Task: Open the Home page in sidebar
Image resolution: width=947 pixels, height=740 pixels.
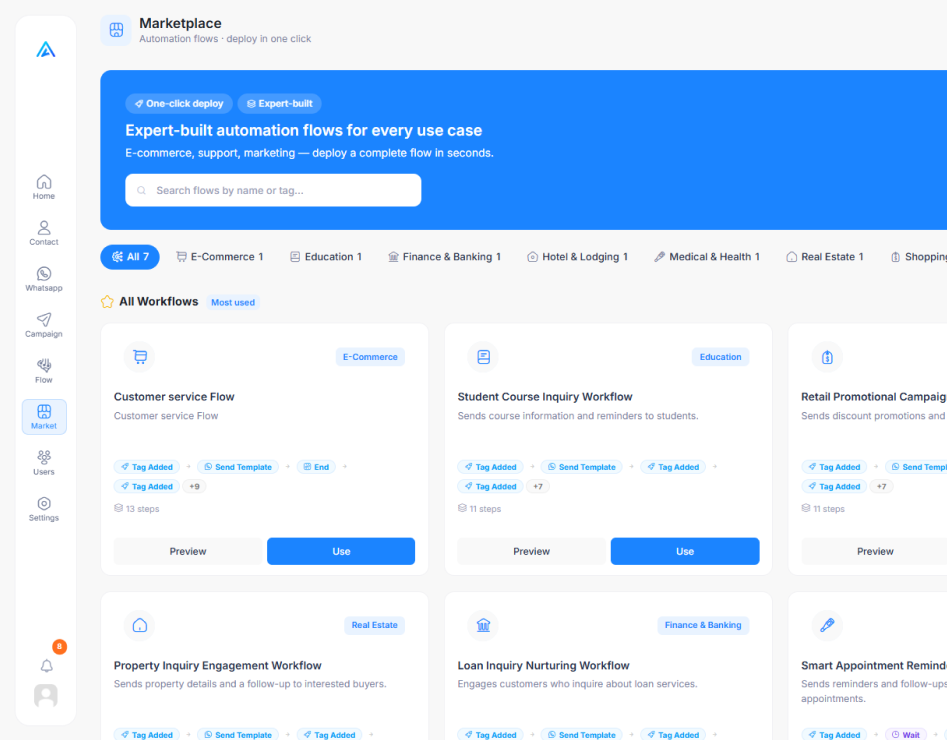Action: pos(43,187)
